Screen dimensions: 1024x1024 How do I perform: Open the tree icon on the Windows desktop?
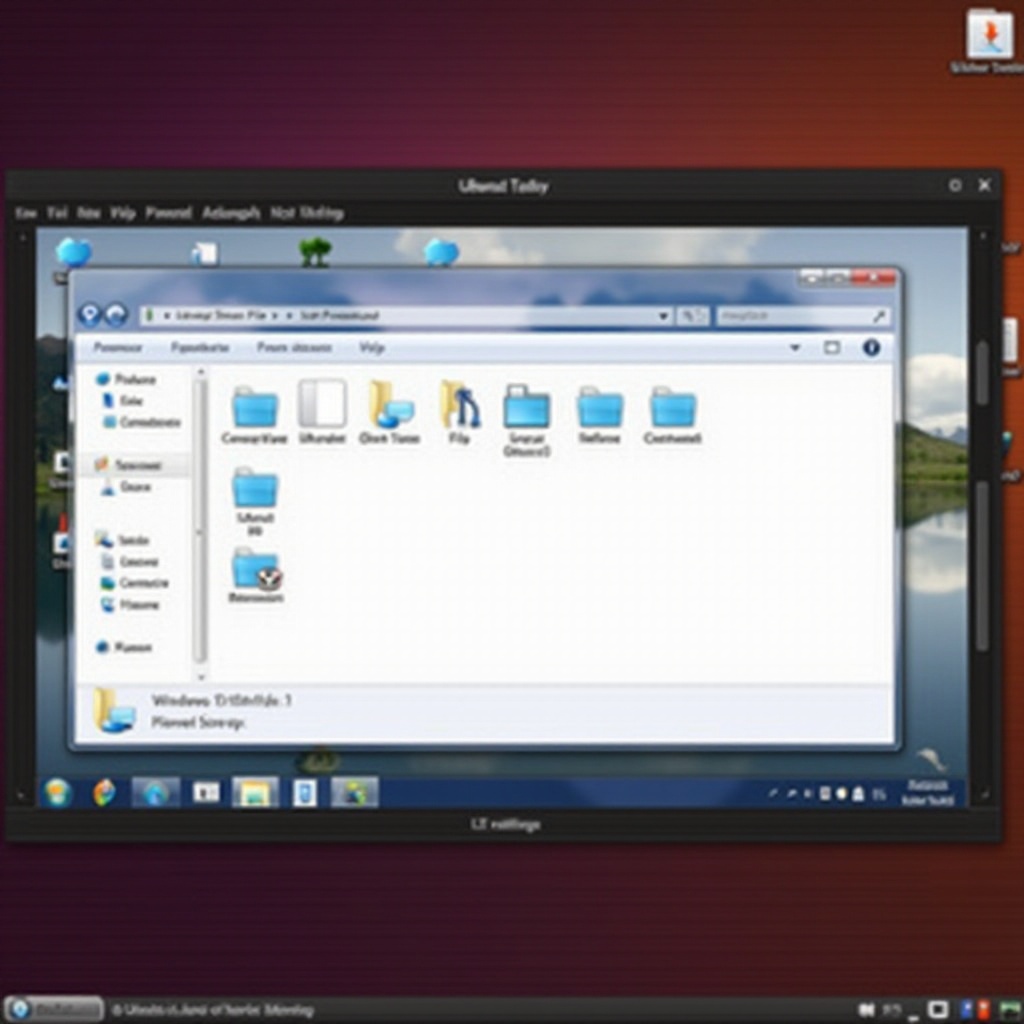coord(315,250)
